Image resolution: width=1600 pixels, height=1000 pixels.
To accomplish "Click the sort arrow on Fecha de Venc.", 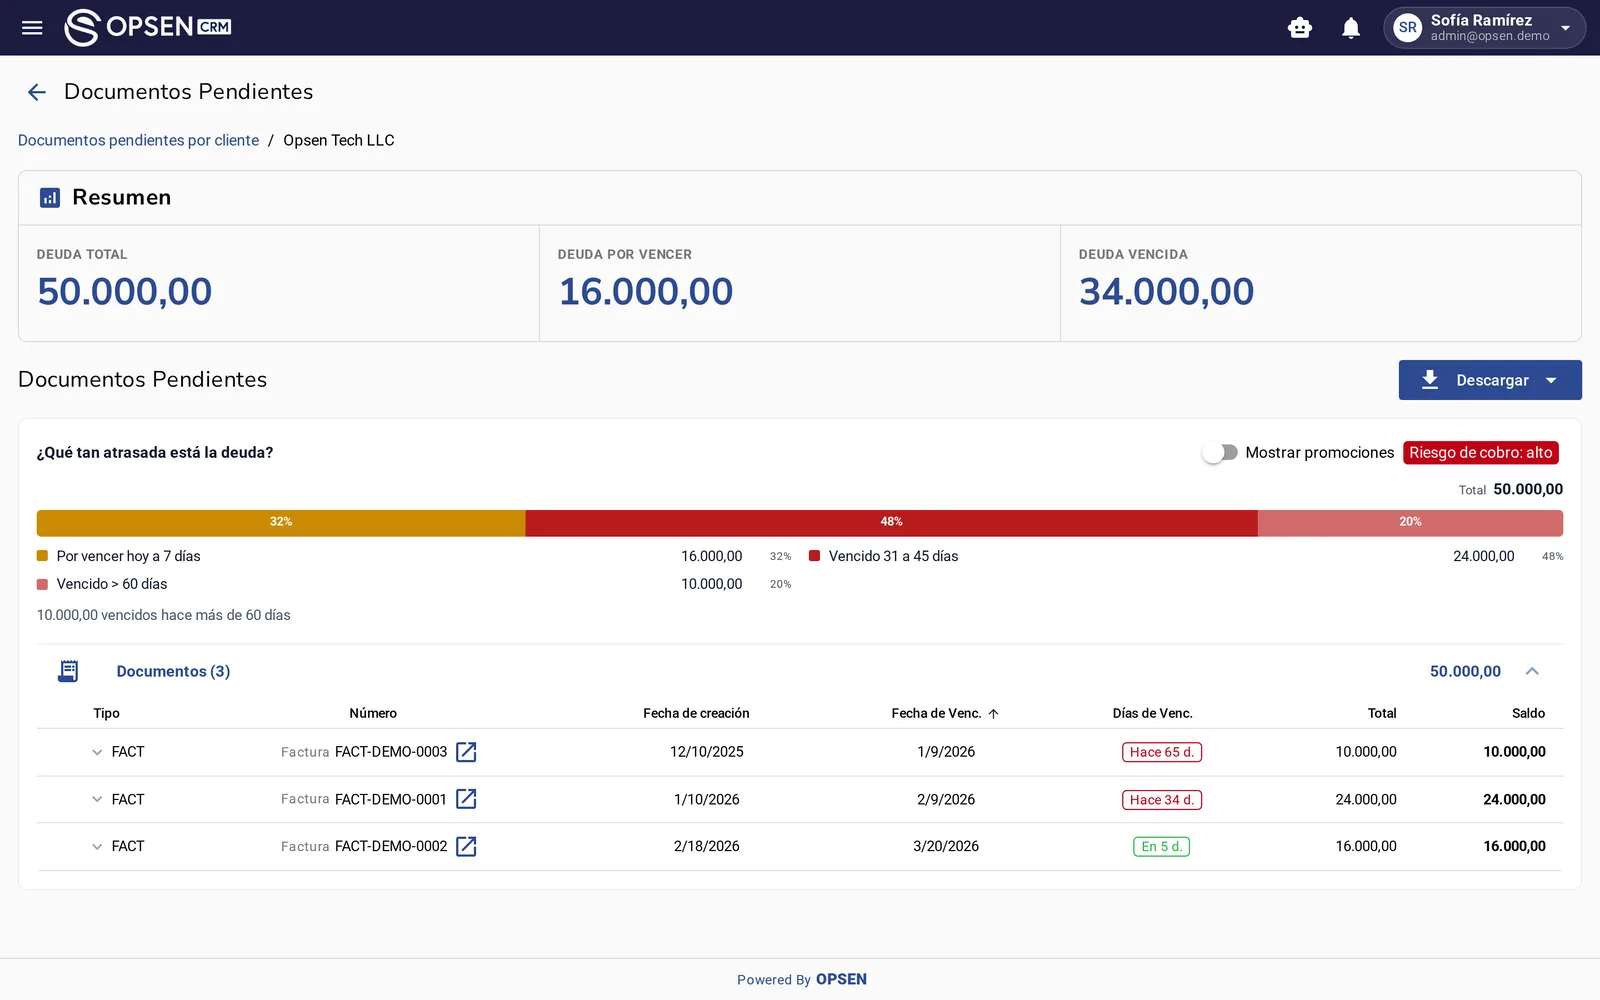I will (x=993, y=714).
